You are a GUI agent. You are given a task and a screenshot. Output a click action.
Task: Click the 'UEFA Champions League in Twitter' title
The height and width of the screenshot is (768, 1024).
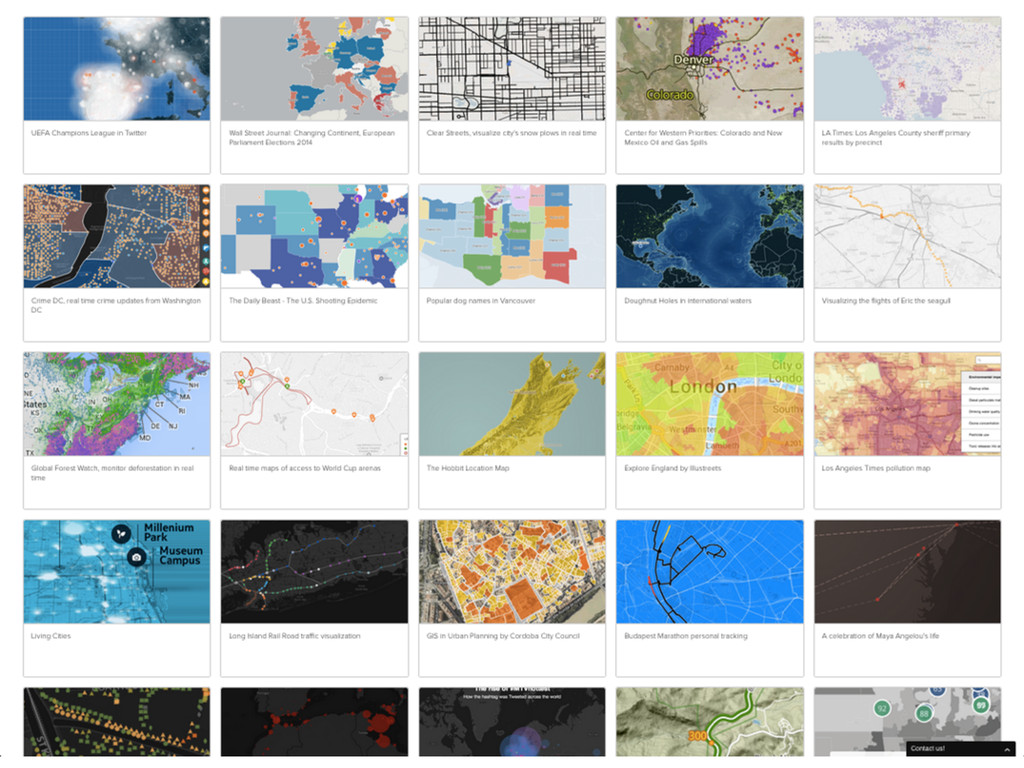89,133
